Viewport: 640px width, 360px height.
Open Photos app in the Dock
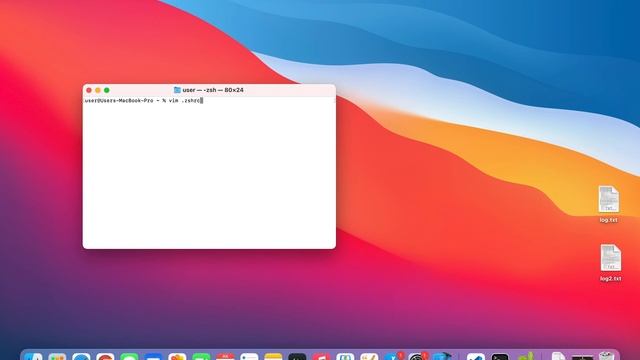(177, 357)
